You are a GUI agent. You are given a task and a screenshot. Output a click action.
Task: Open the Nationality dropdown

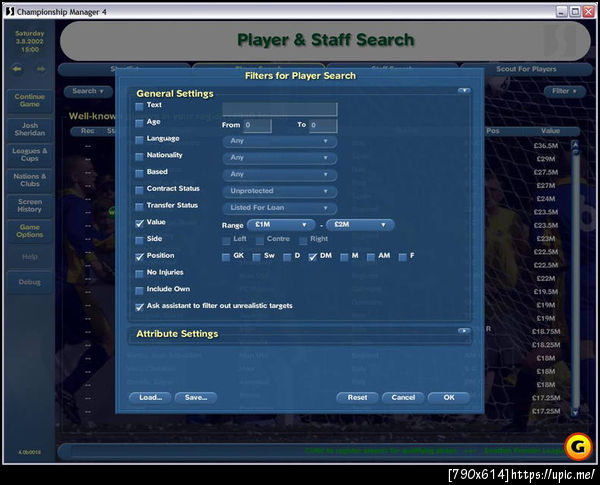(x=280, y=158)
